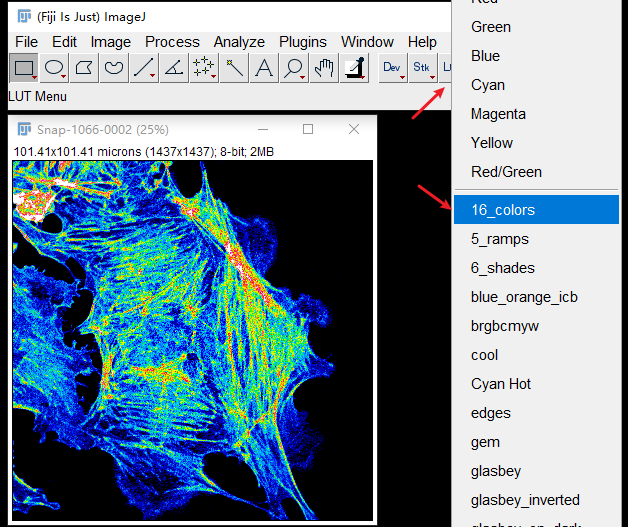The height and width of the screenshot is (527, 628).
Task: Select the Angle tool
Action: click(x=174, y=68)
